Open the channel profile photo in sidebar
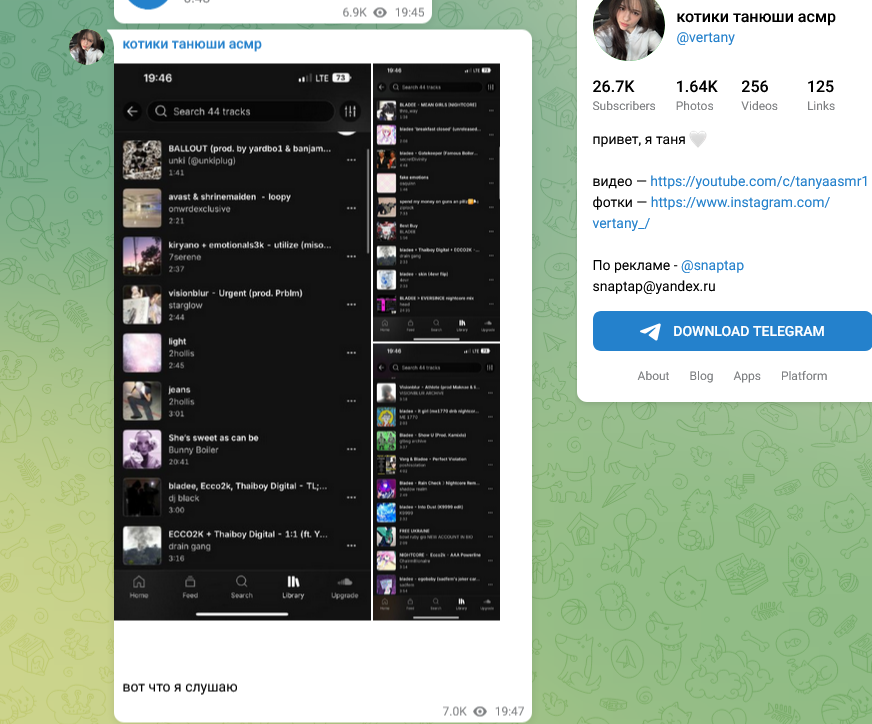 pos(628,25)
